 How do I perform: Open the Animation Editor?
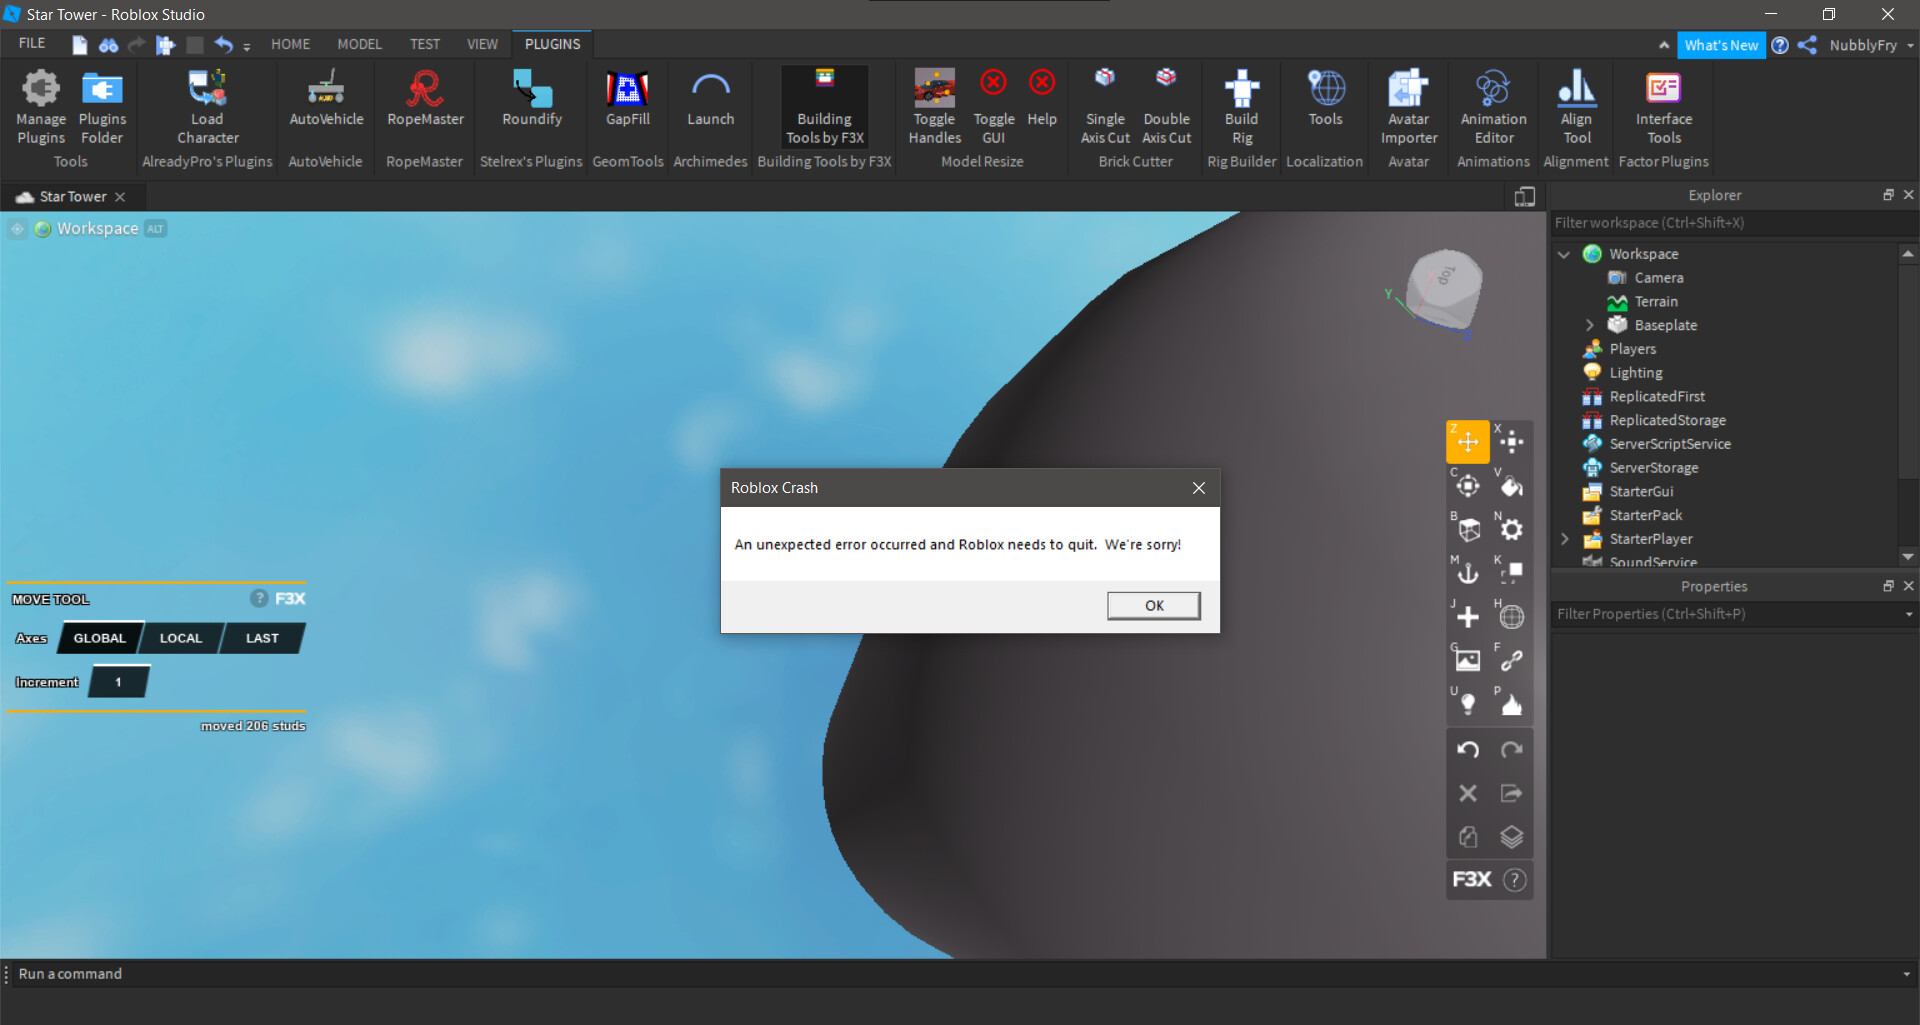(1492, 105)
